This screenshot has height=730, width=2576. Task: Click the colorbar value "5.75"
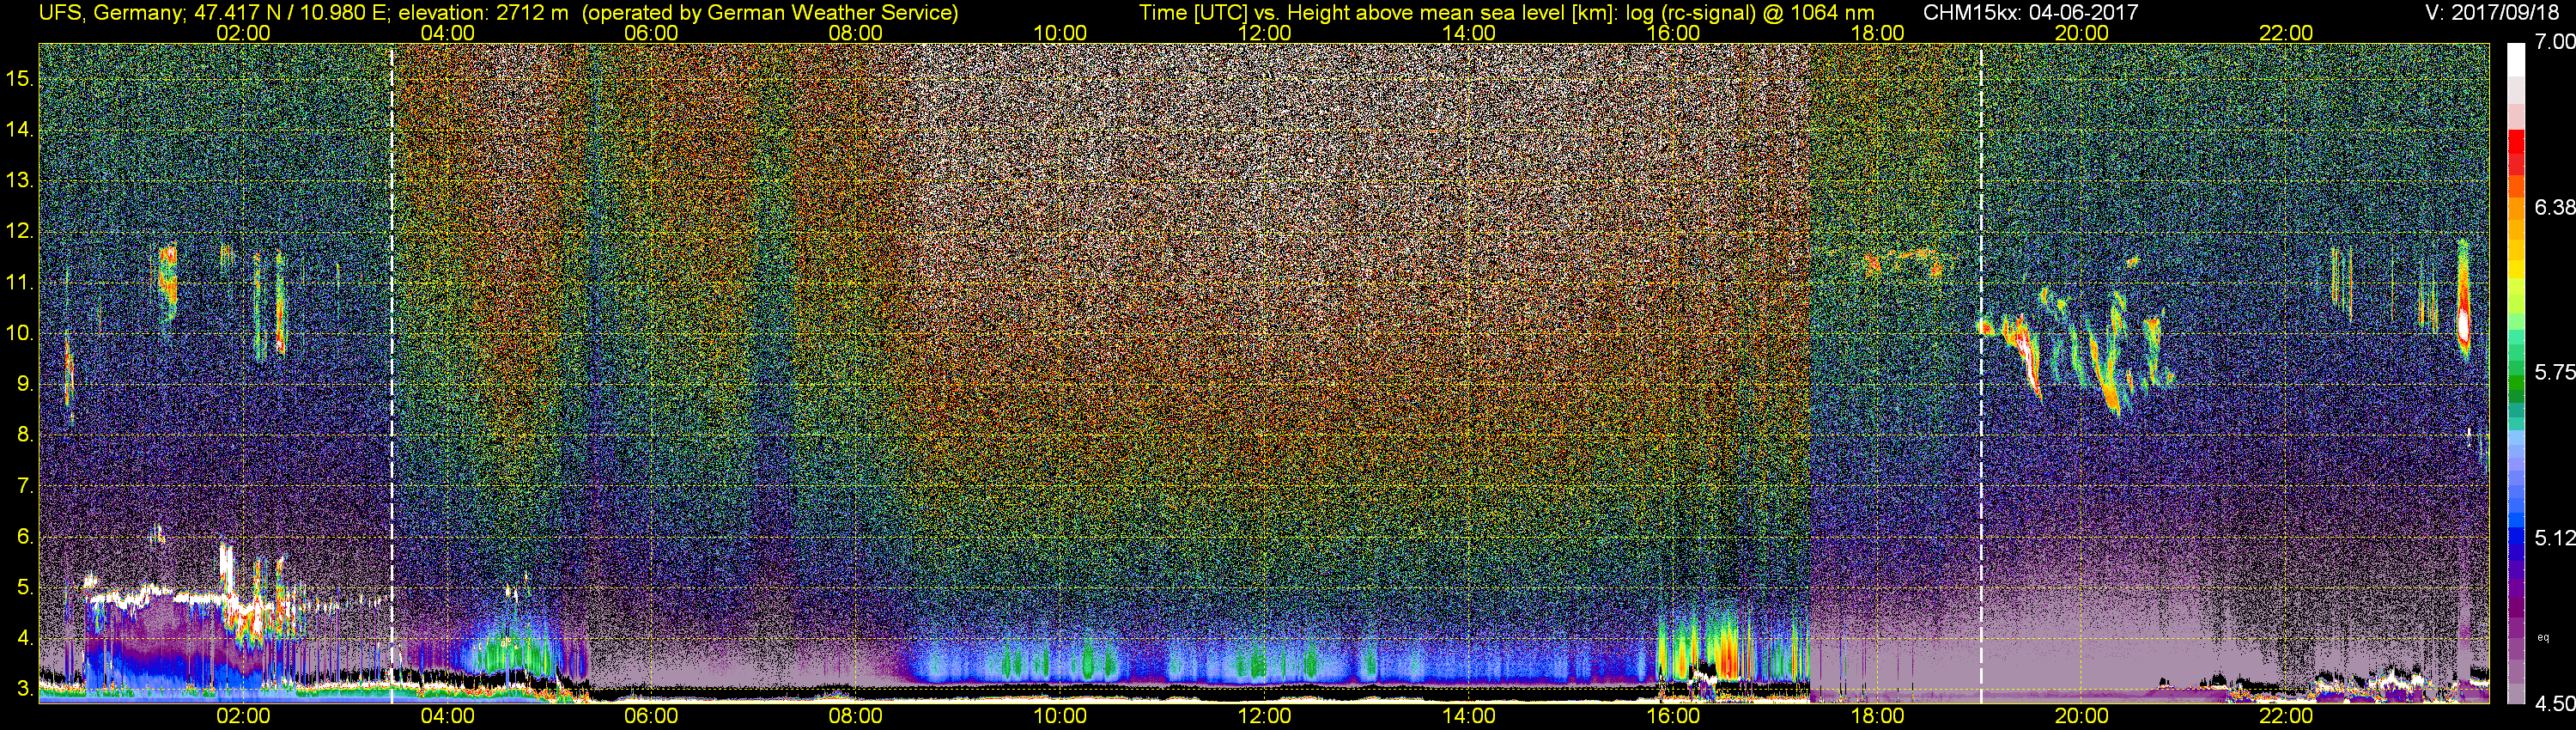tap(2554, 372)
